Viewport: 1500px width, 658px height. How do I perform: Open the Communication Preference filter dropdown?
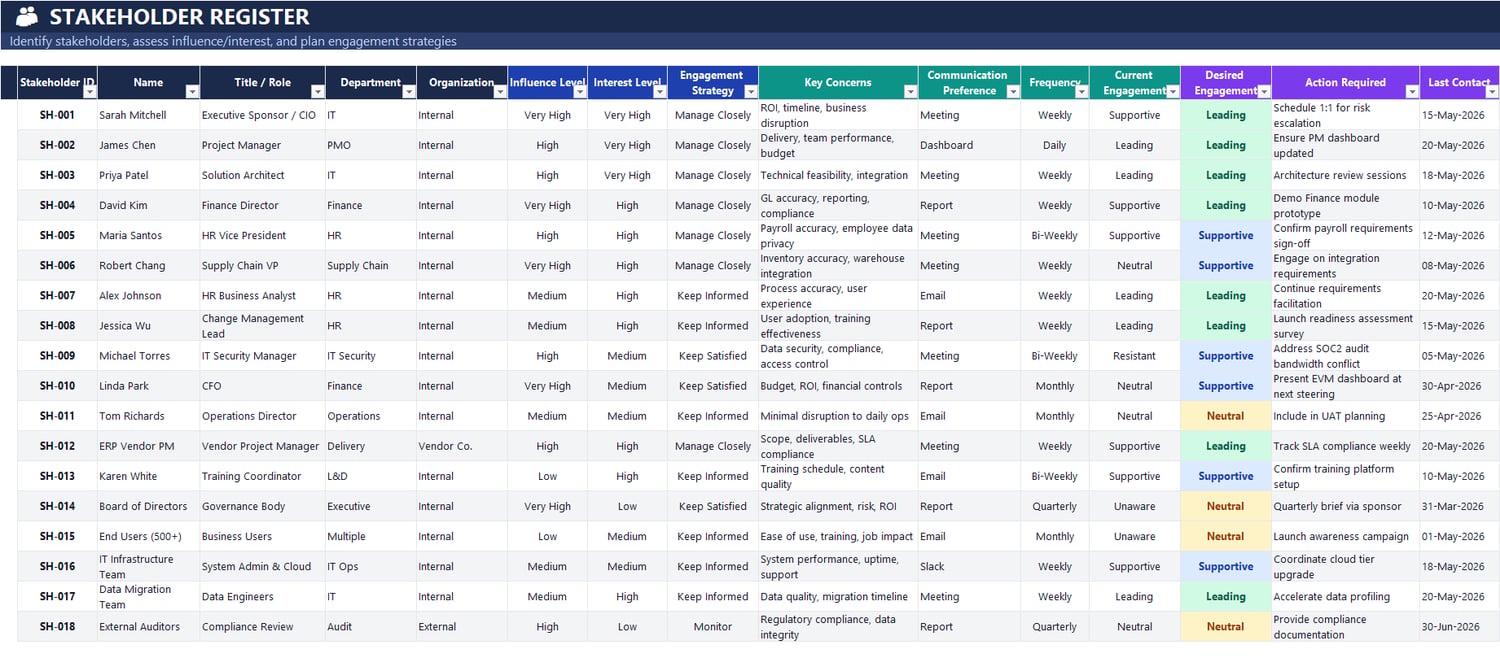tap(1013, 92)
